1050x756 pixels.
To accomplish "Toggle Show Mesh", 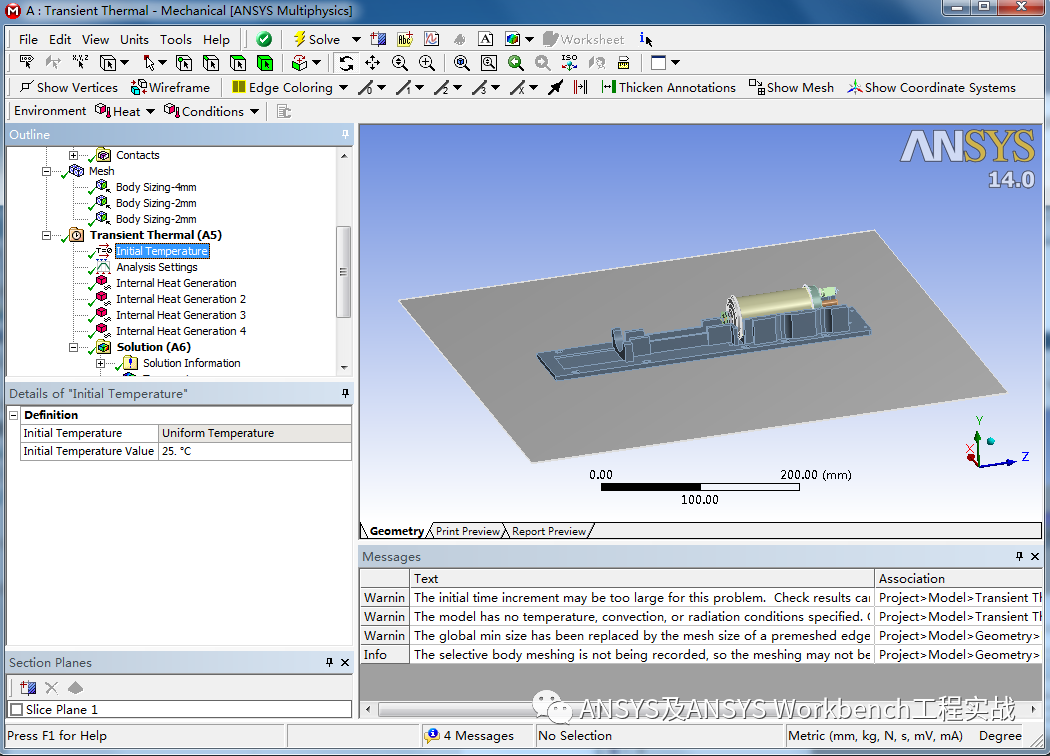I will coord(792,88).
